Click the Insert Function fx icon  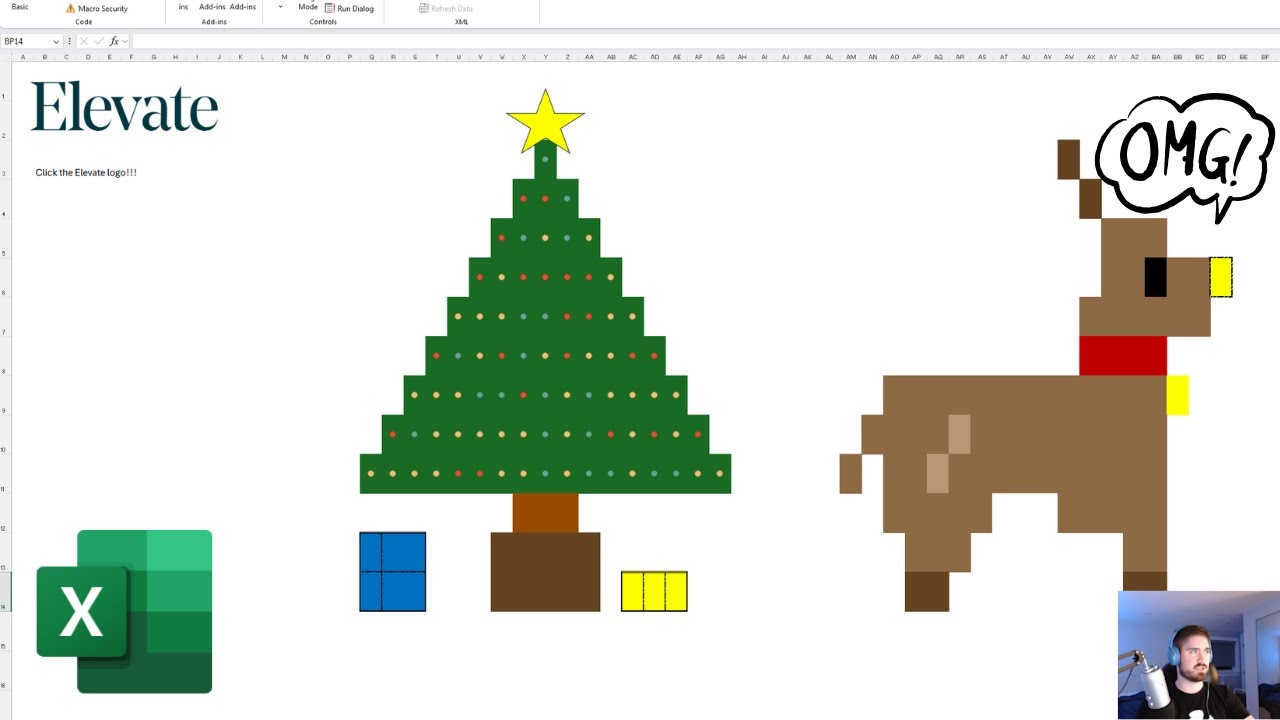pos(114,41)
